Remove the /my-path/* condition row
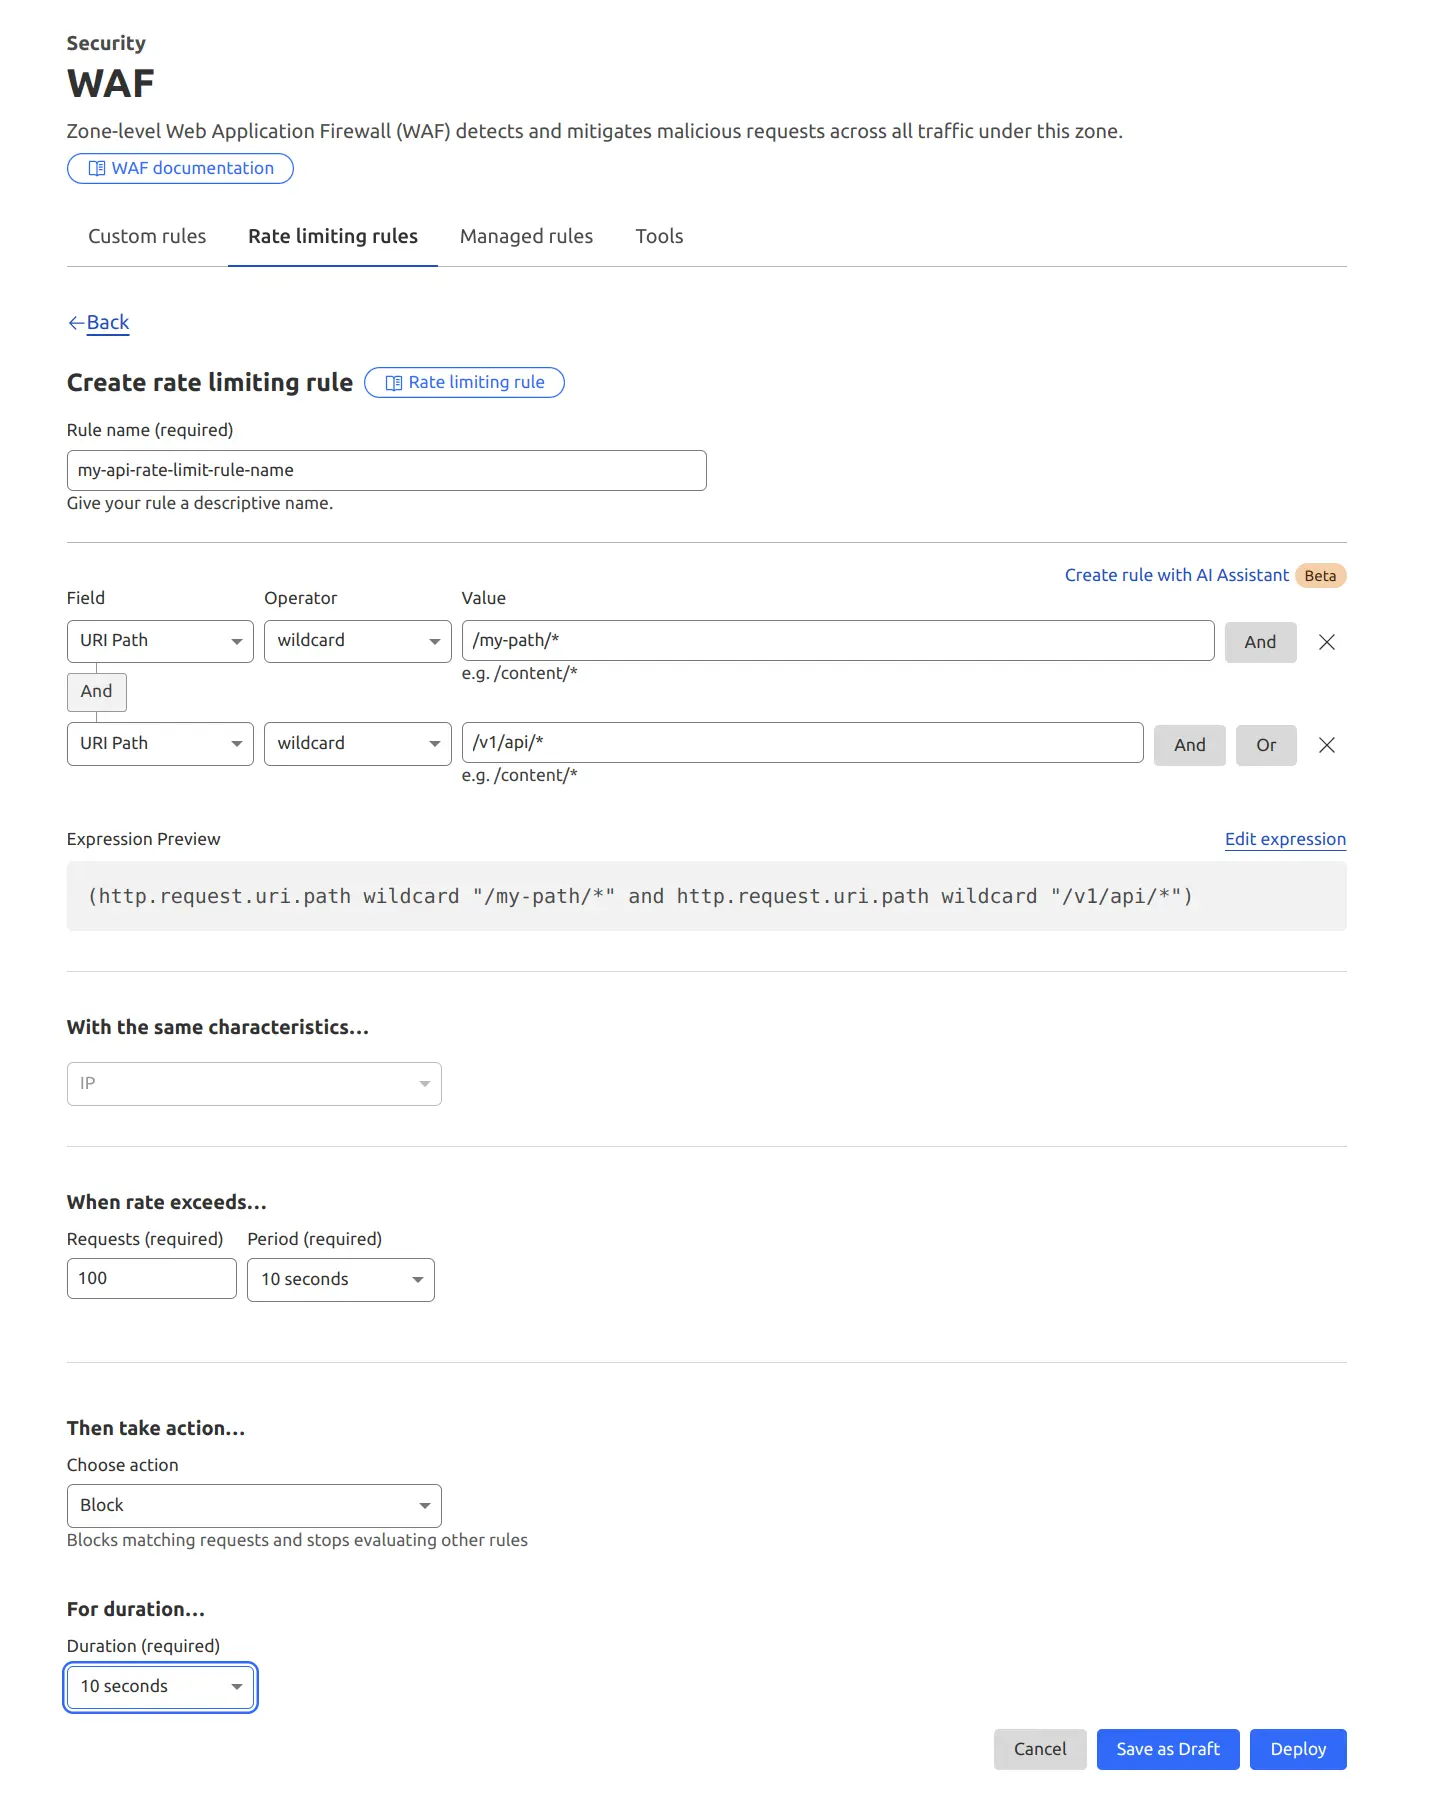The image size is (1451, 1816). pos(1327,642)
